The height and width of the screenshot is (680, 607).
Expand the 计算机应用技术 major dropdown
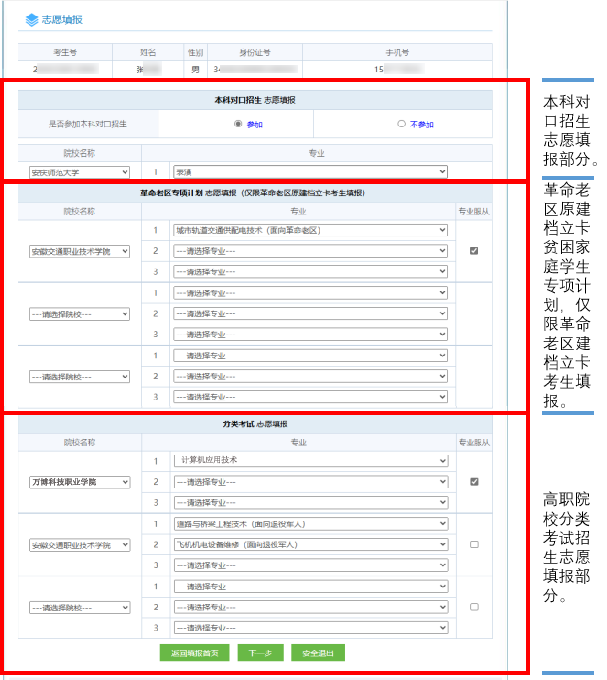pyautogui.click(x=310, y=461)
